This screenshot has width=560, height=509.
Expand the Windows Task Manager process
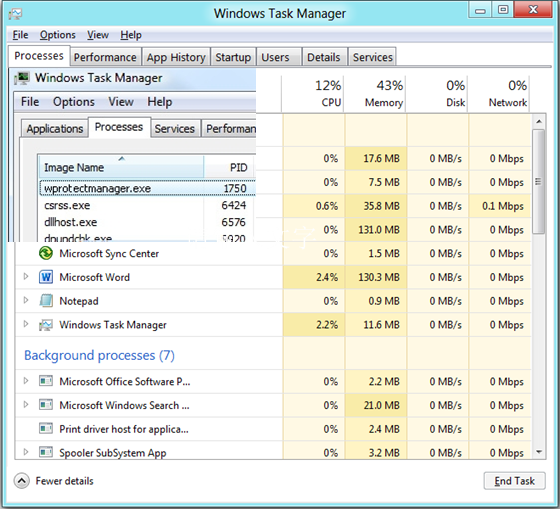pos(26,324)
